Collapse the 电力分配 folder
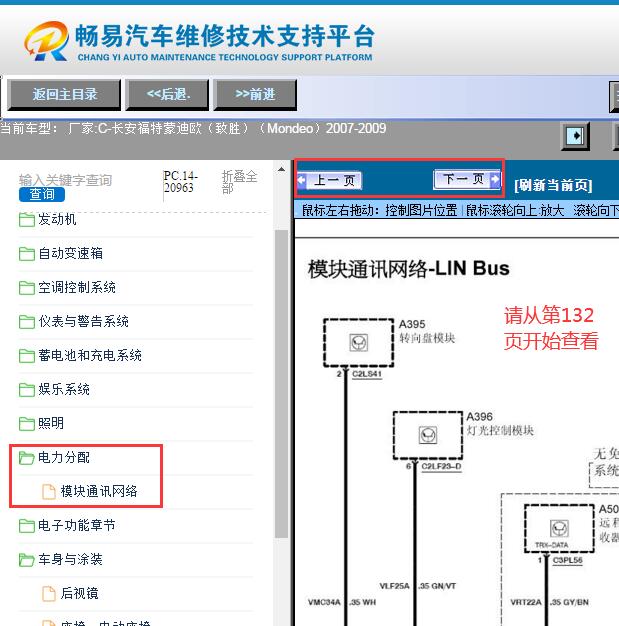619x626 pixels. pyautogui.click(x=64, y=458)
